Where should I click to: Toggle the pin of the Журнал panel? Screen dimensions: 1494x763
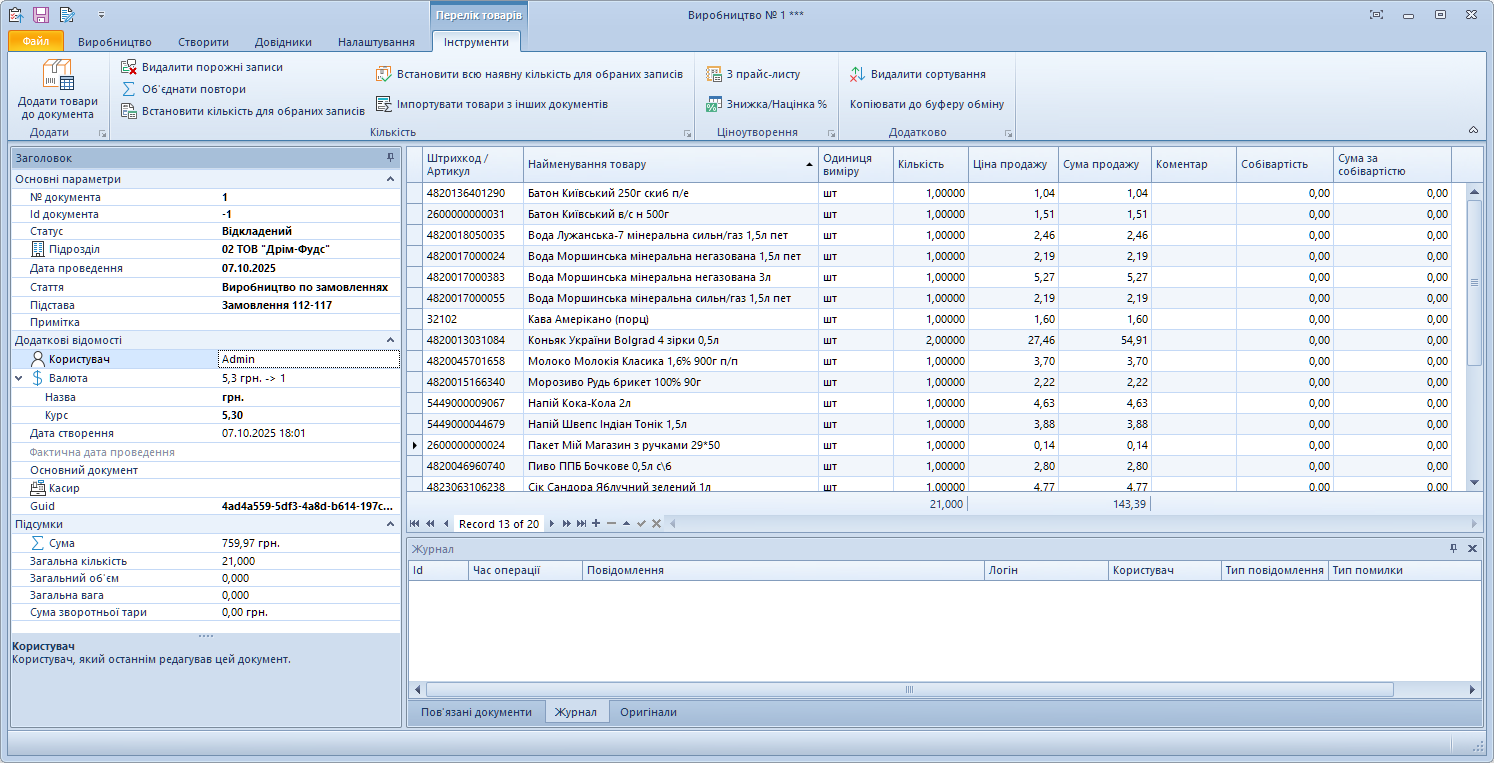(1454, 549)
